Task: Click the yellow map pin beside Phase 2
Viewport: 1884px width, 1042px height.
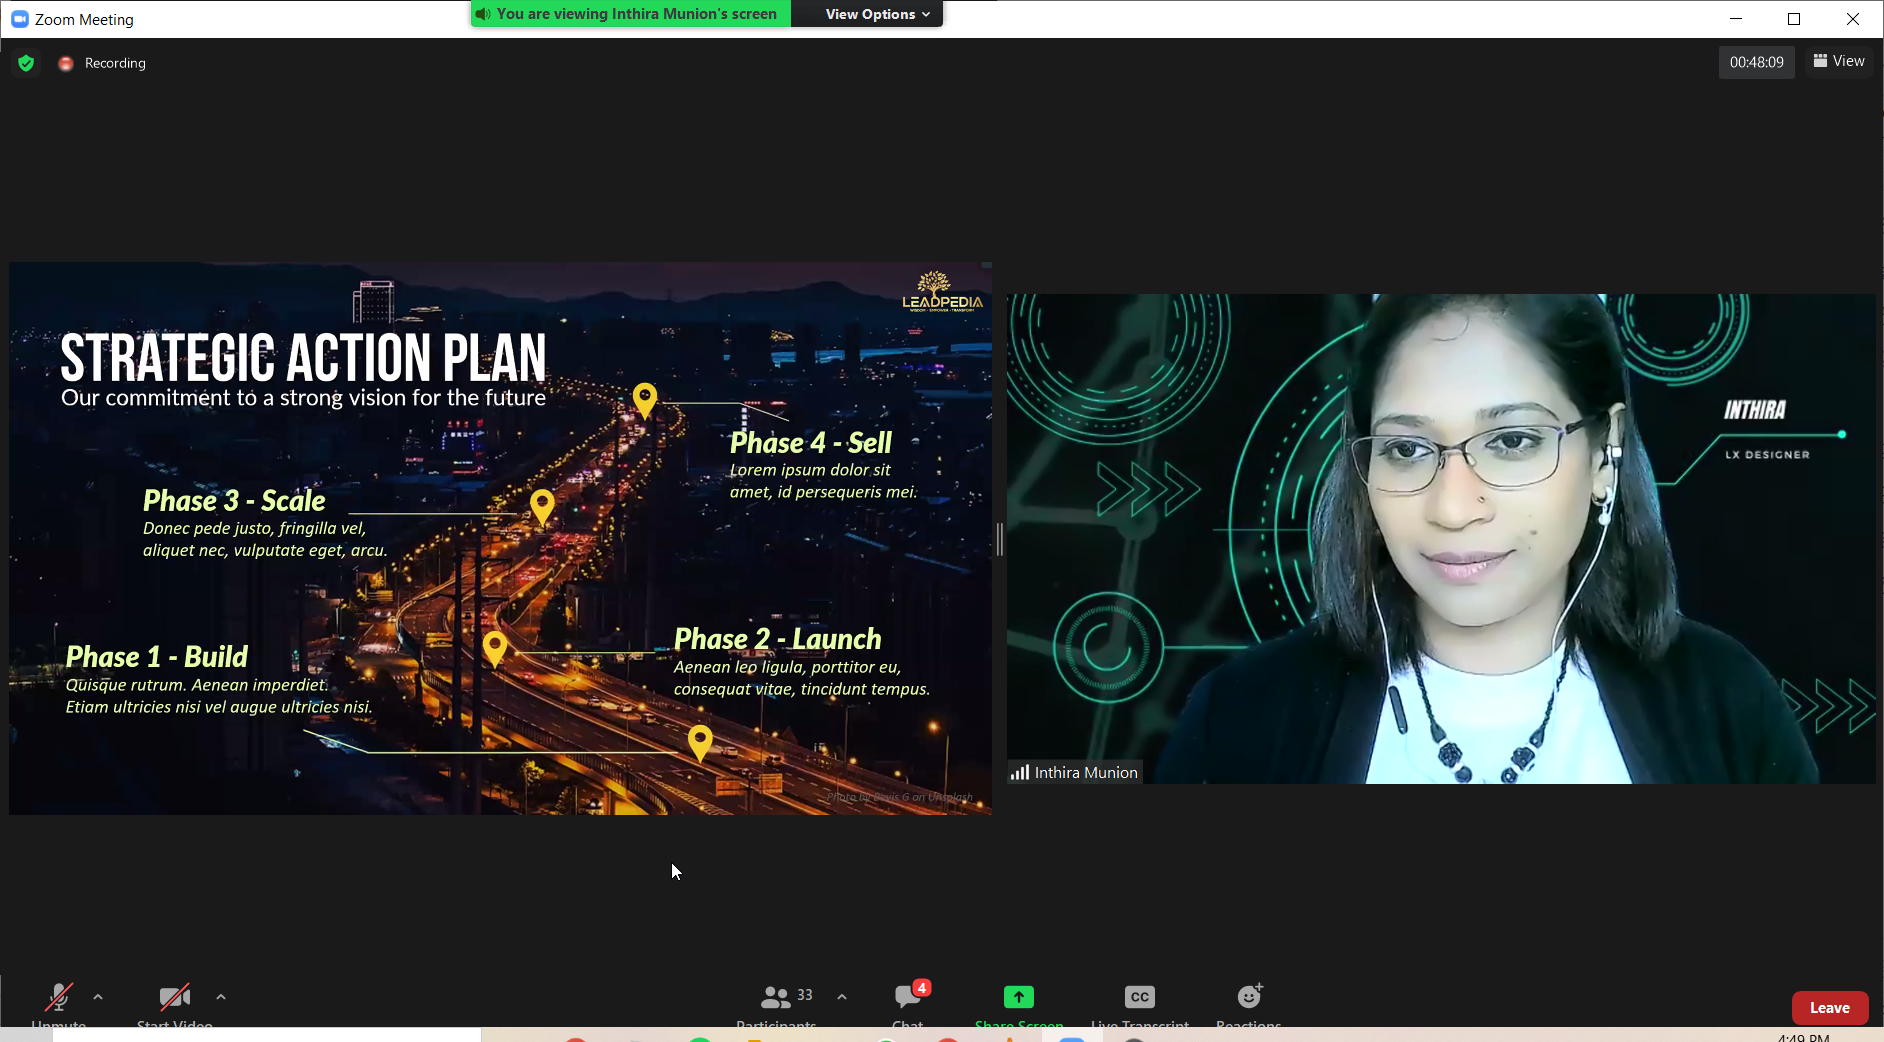Action: 495,649
